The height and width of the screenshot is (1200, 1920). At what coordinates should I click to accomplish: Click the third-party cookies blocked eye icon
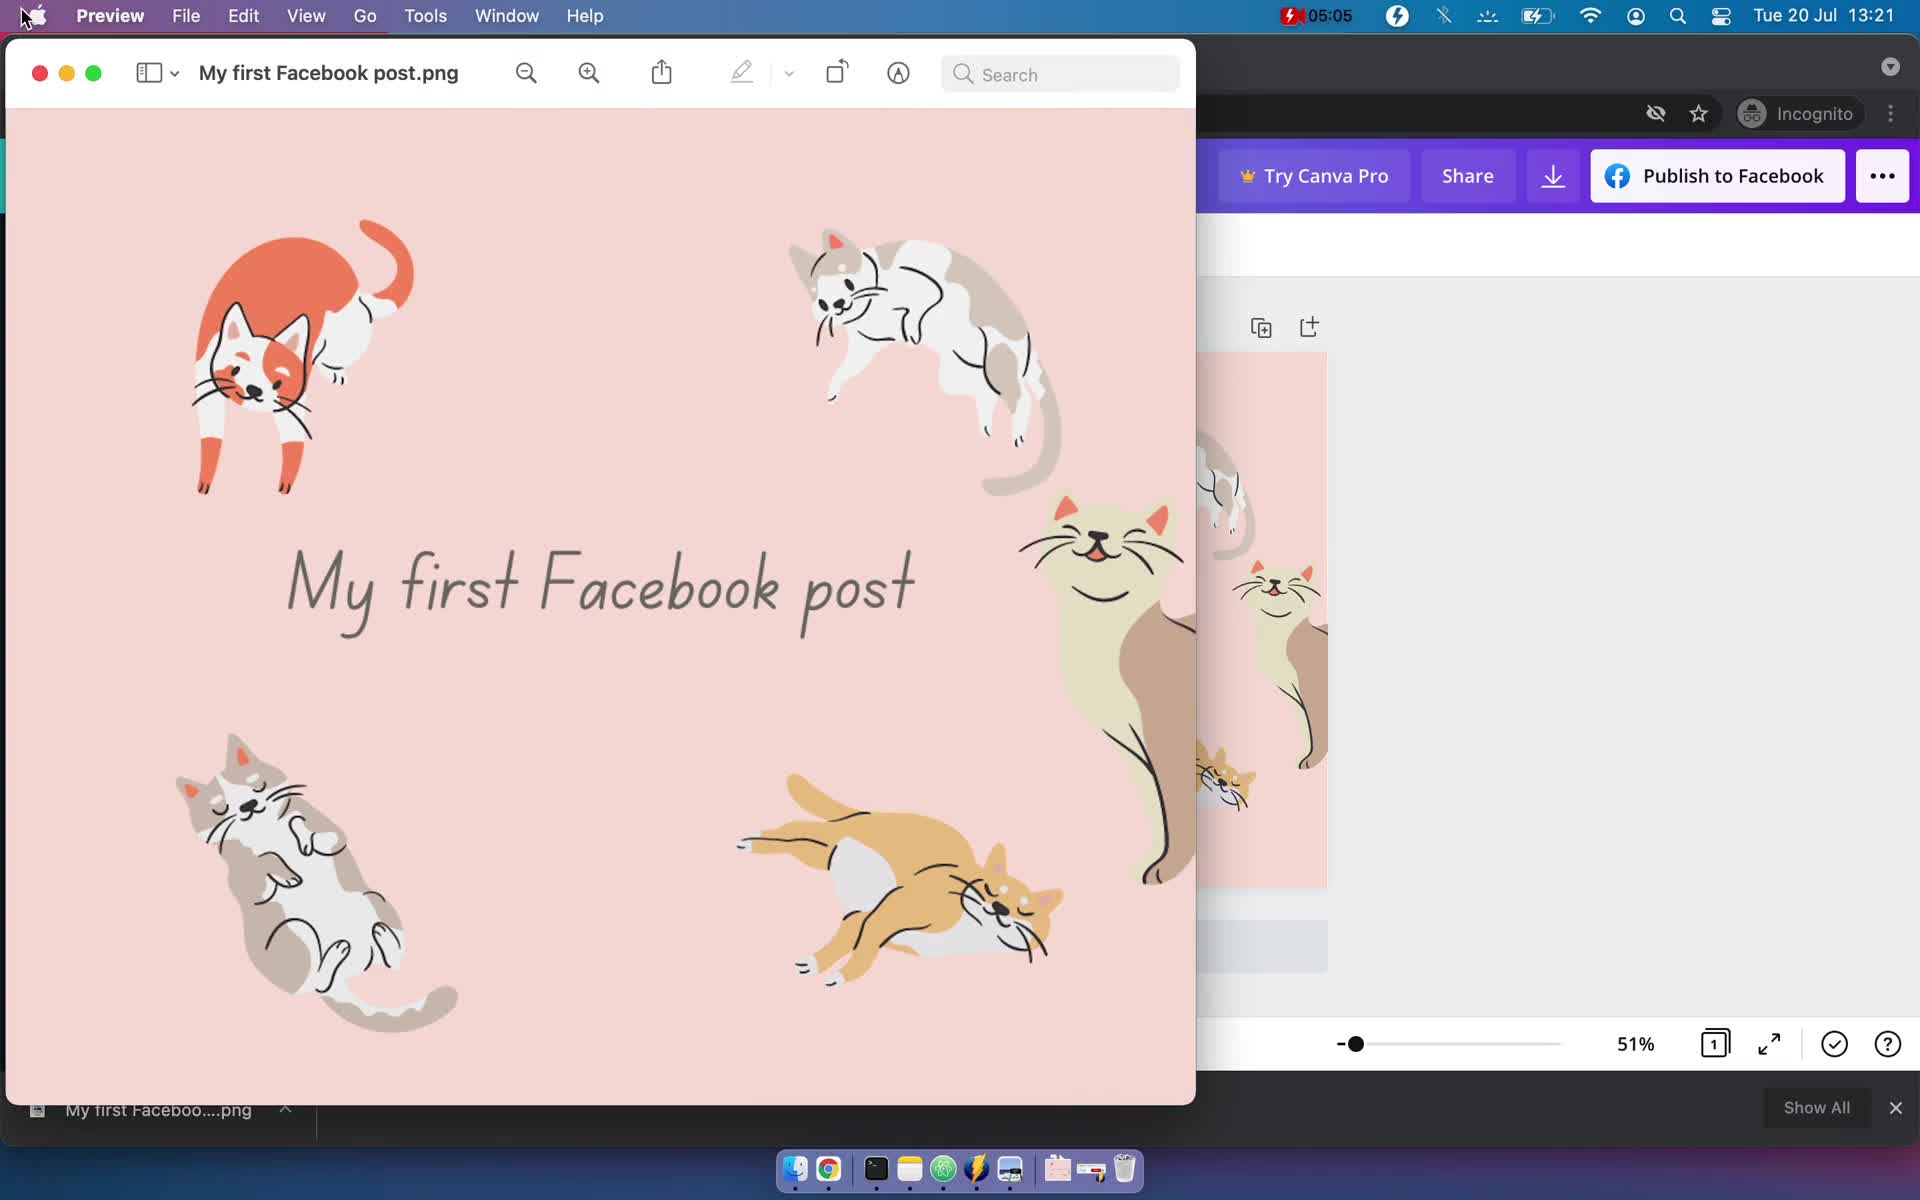tap(1655, 114)
